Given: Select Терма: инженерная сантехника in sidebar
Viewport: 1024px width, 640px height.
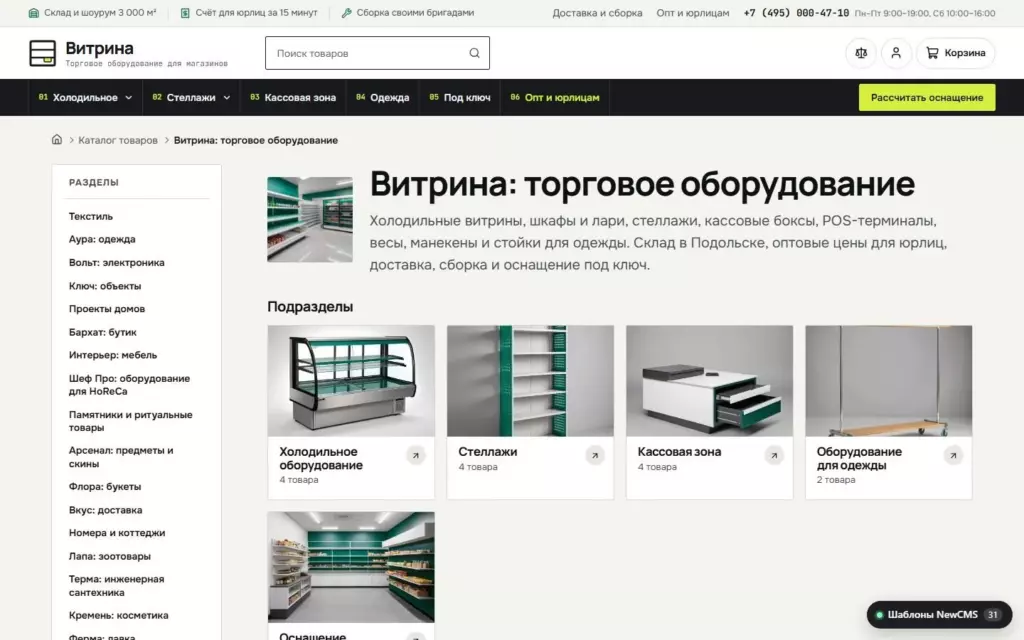Looking at the screenshot, I should [x=116, y=586].
